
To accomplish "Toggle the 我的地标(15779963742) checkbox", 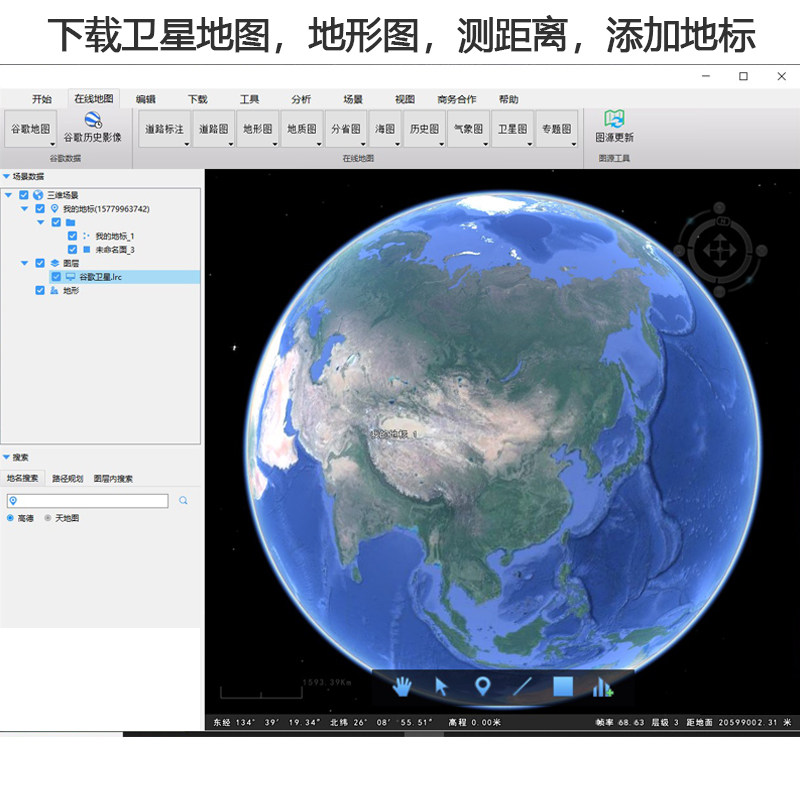I will (40, 209).
